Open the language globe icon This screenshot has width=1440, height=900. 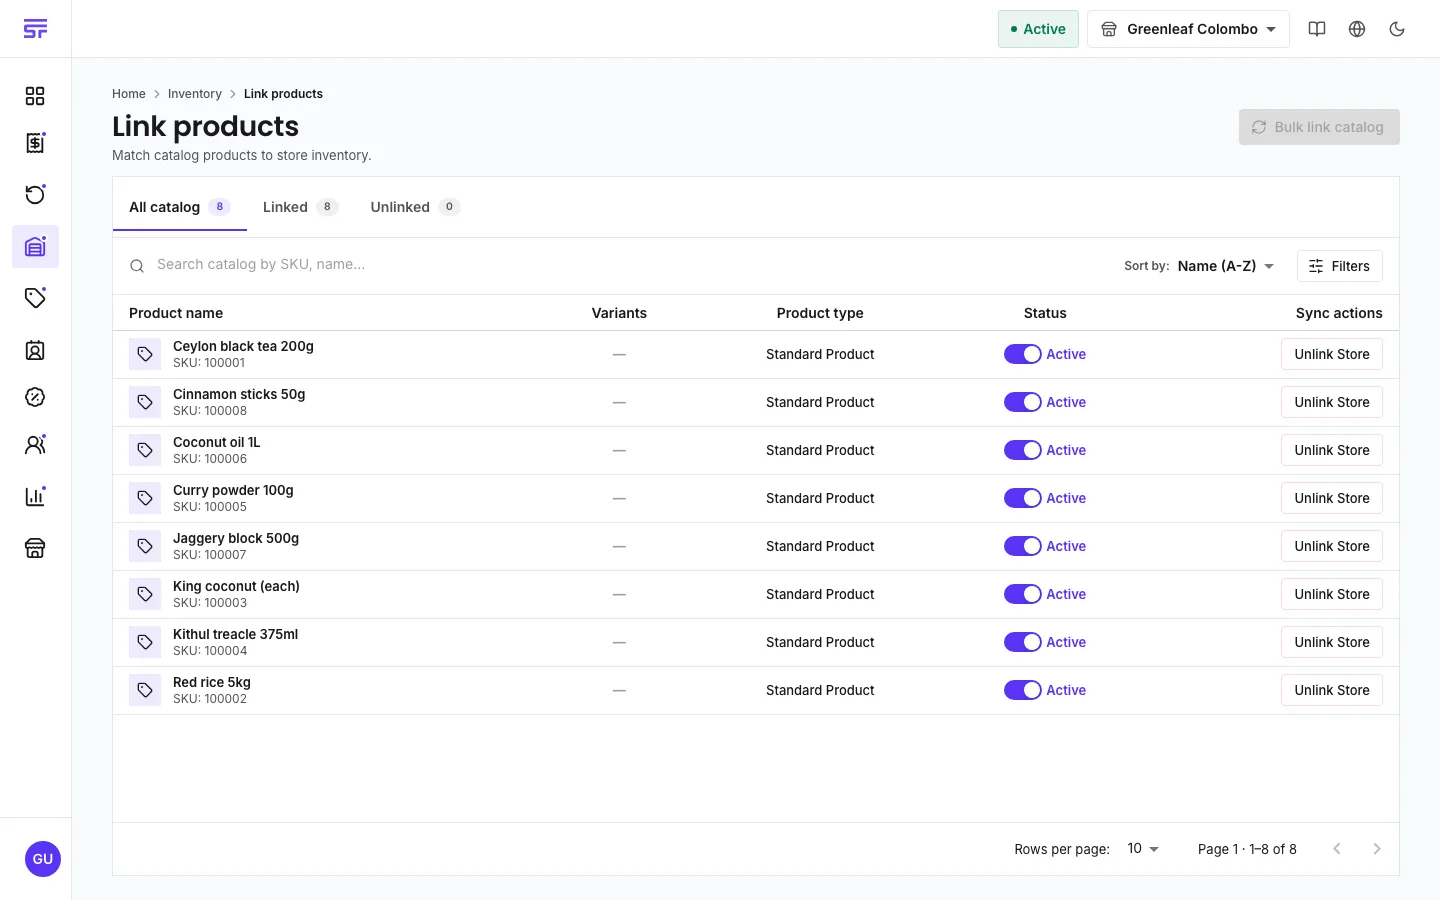tap(1357, 29)
